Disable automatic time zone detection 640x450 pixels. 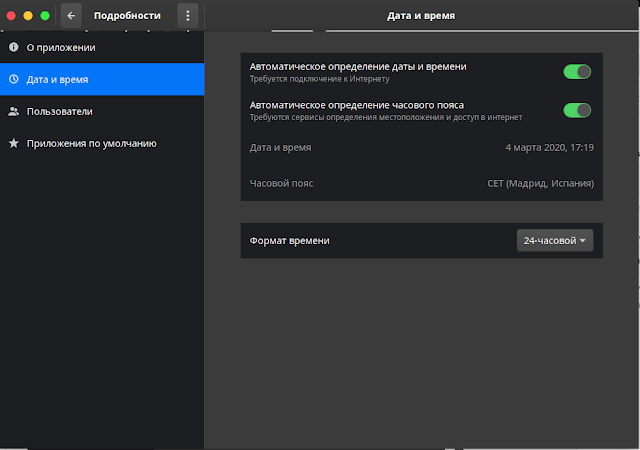[x=577, y=111]
